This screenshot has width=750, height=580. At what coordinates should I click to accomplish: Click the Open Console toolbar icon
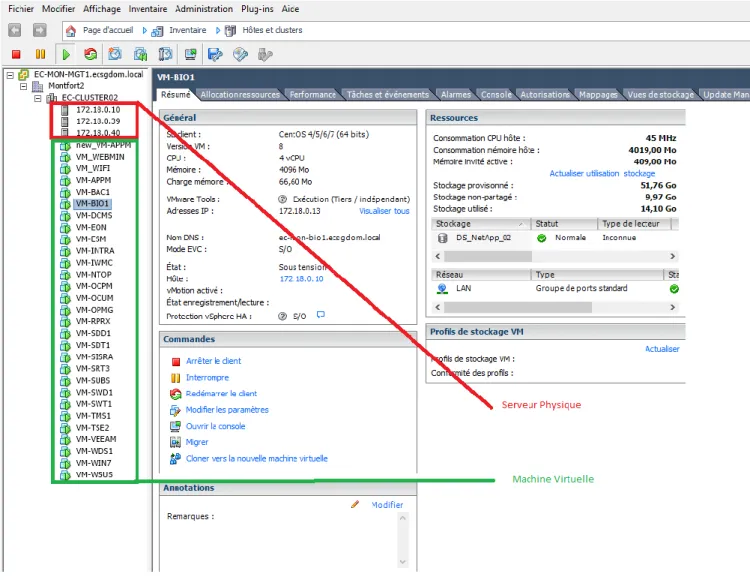click(x=190, y=54)
